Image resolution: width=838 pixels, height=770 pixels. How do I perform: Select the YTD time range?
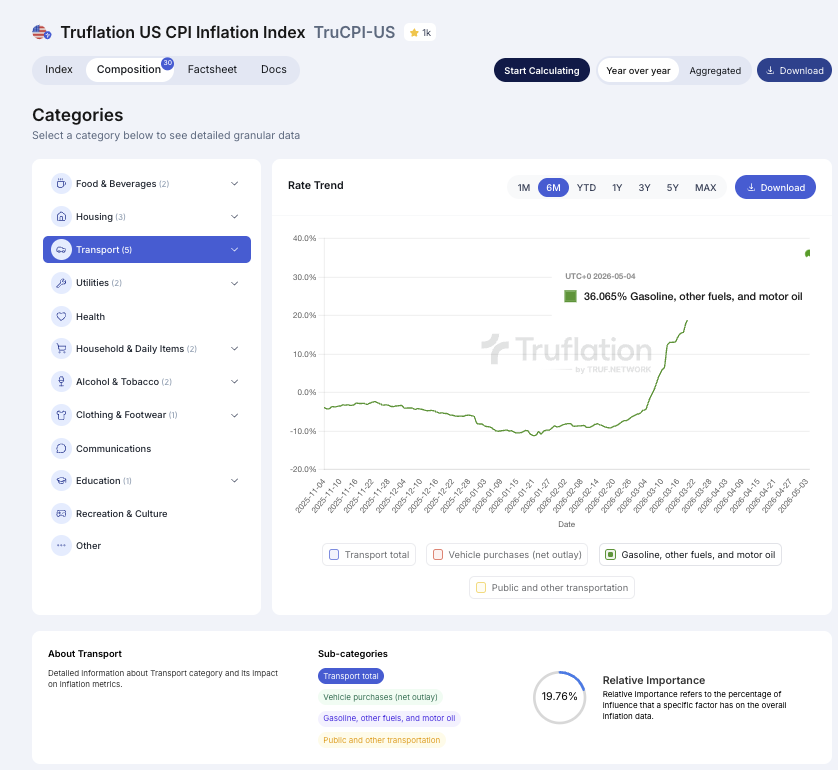(x=586, y=188)
